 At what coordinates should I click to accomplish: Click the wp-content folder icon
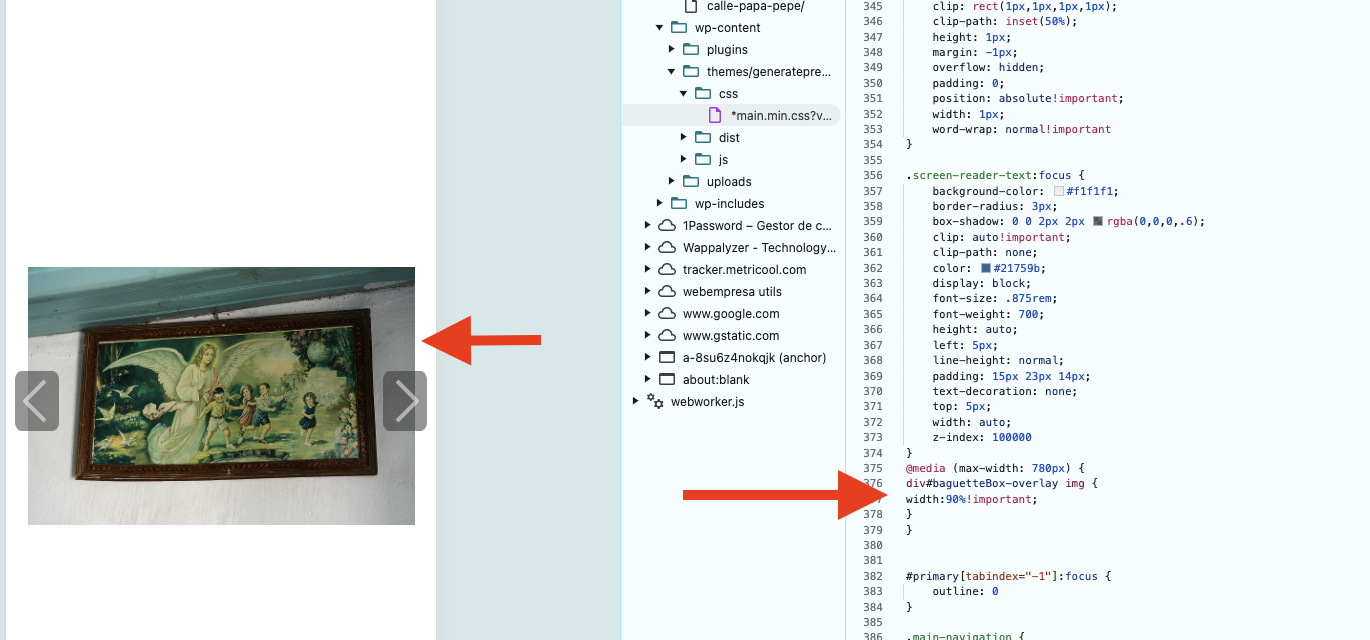(x=679, y=28)
